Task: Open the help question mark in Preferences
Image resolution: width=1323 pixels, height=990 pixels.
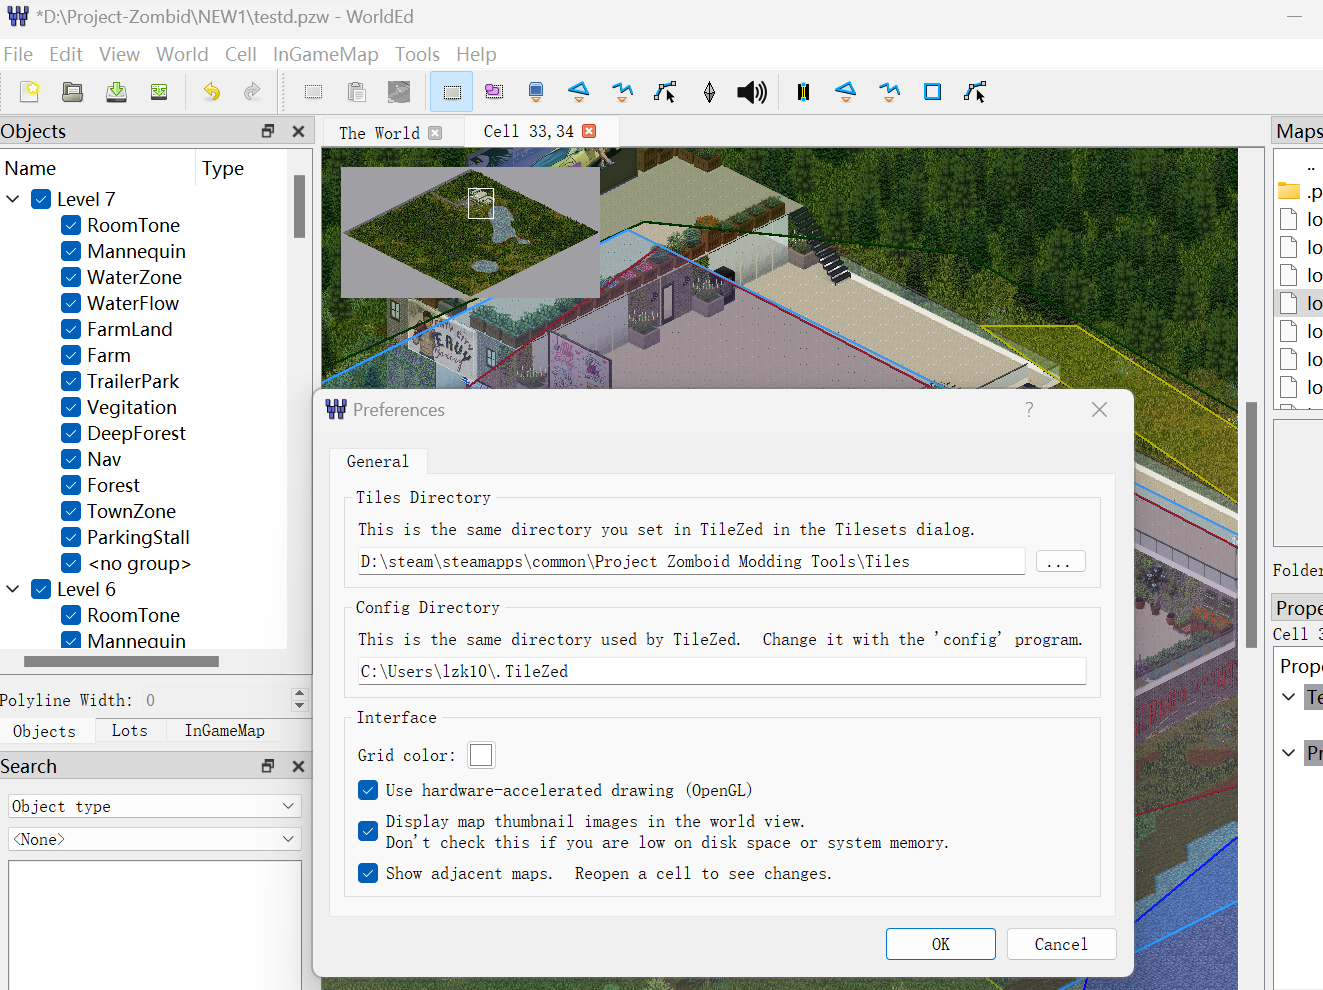Action: point(1029,409)
